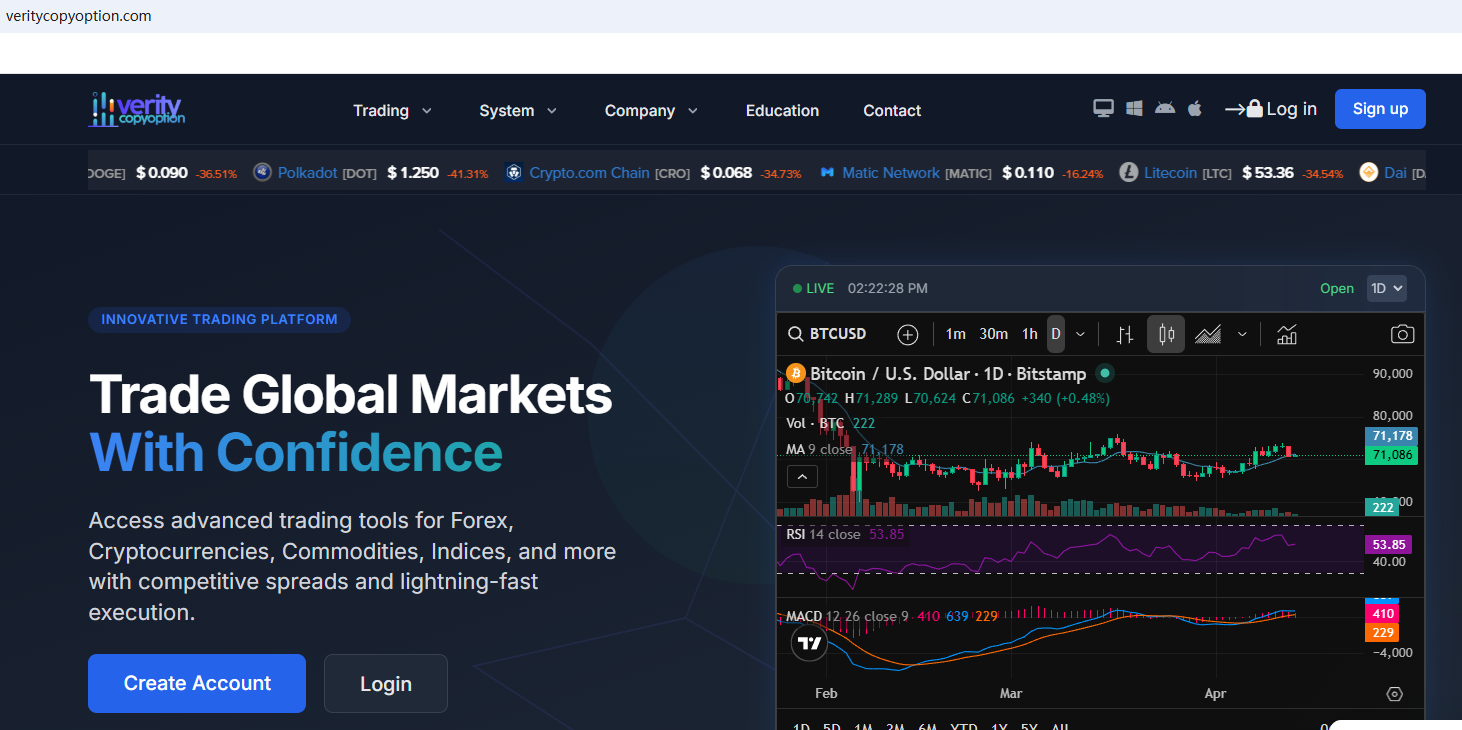The height and width of the screenshot is (730, 1462).
Task: Click the Polkadot link in ticker
Action: (x=308, y=172)
